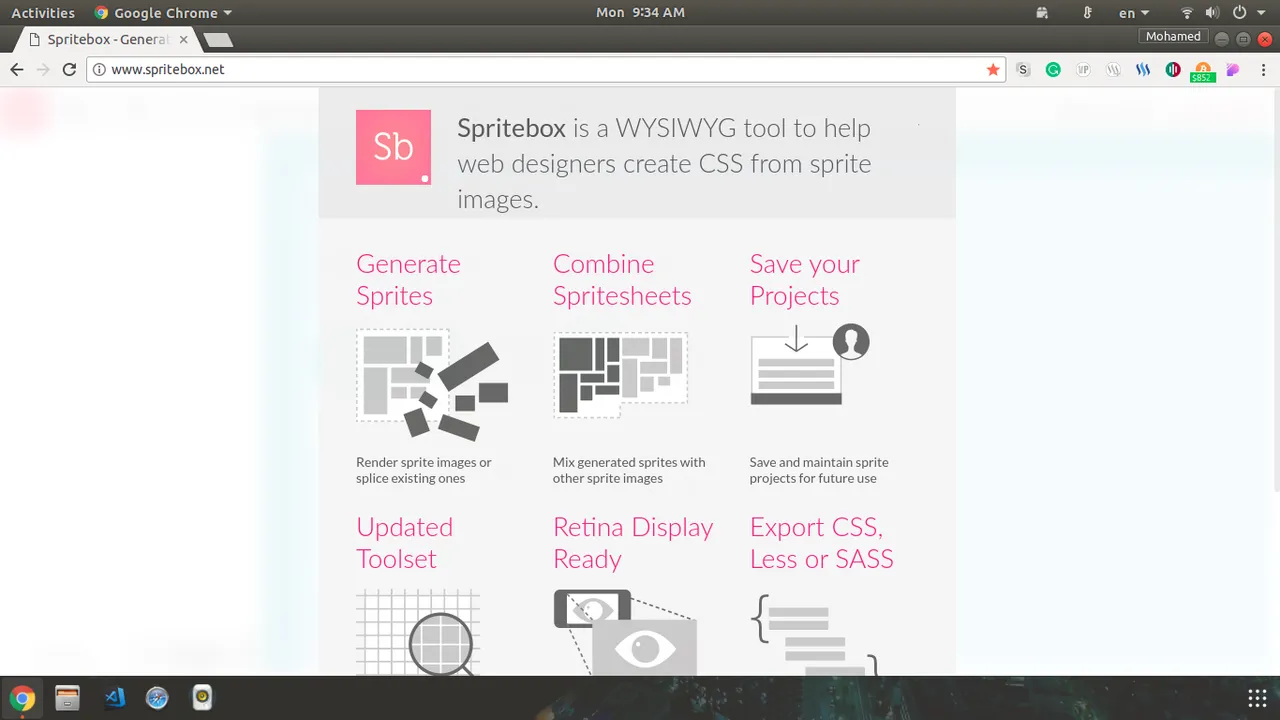The image size is (1280, 720).
Task: Open the Files app in dock
Action: click(67, 697)
